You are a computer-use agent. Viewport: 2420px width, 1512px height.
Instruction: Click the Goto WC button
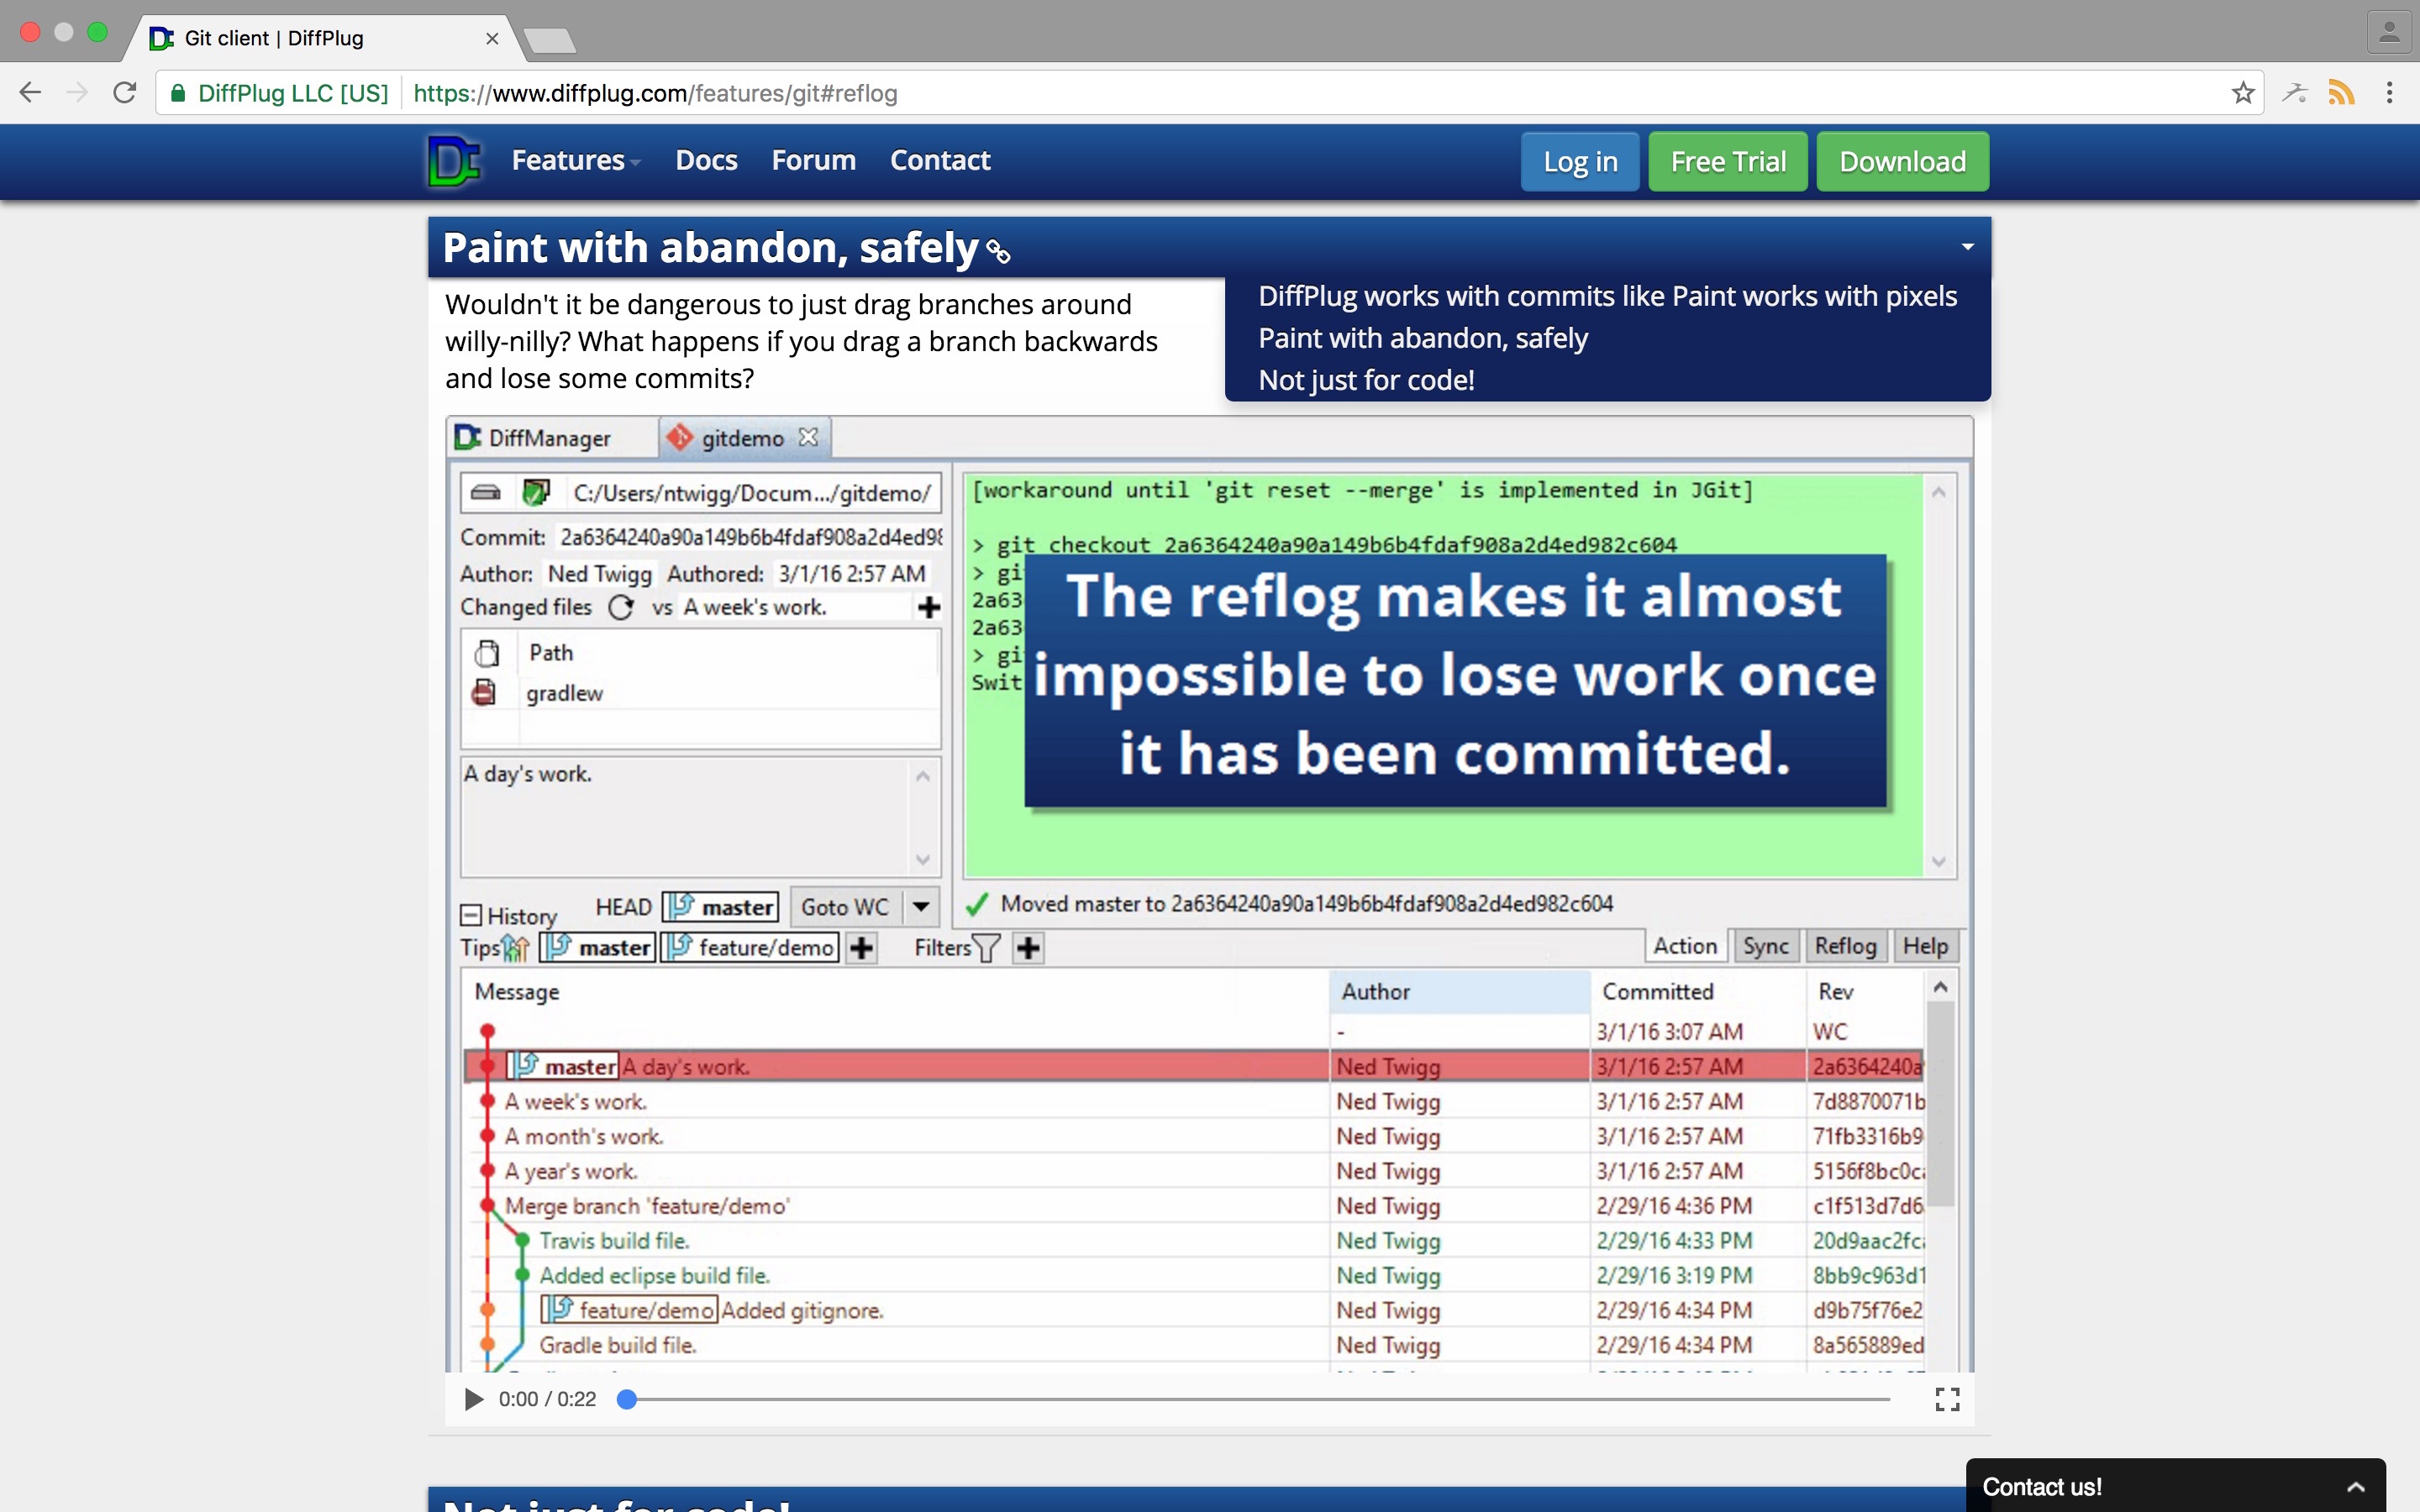click(846, 907)
